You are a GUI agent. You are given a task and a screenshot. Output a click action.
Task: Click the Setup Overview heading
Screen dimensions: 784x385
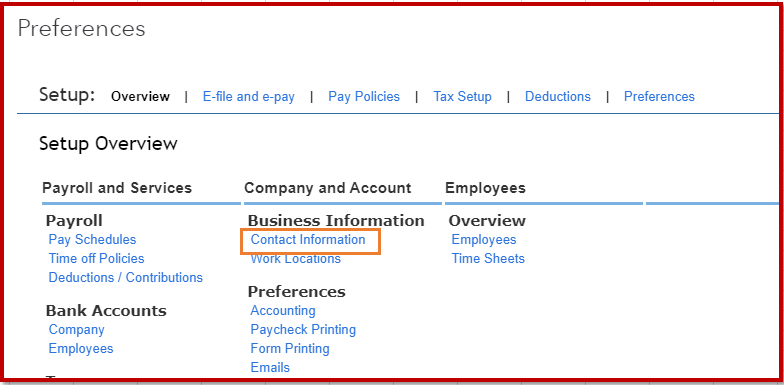click(108, 144)
